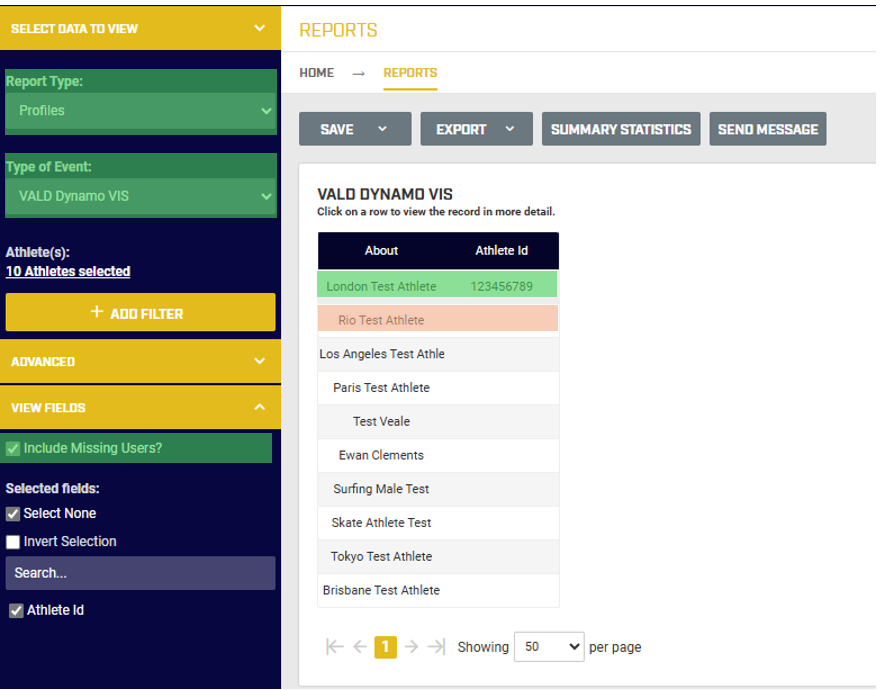Change the per page count dropdown
The image size is (886, 690).
pos(549,646)
